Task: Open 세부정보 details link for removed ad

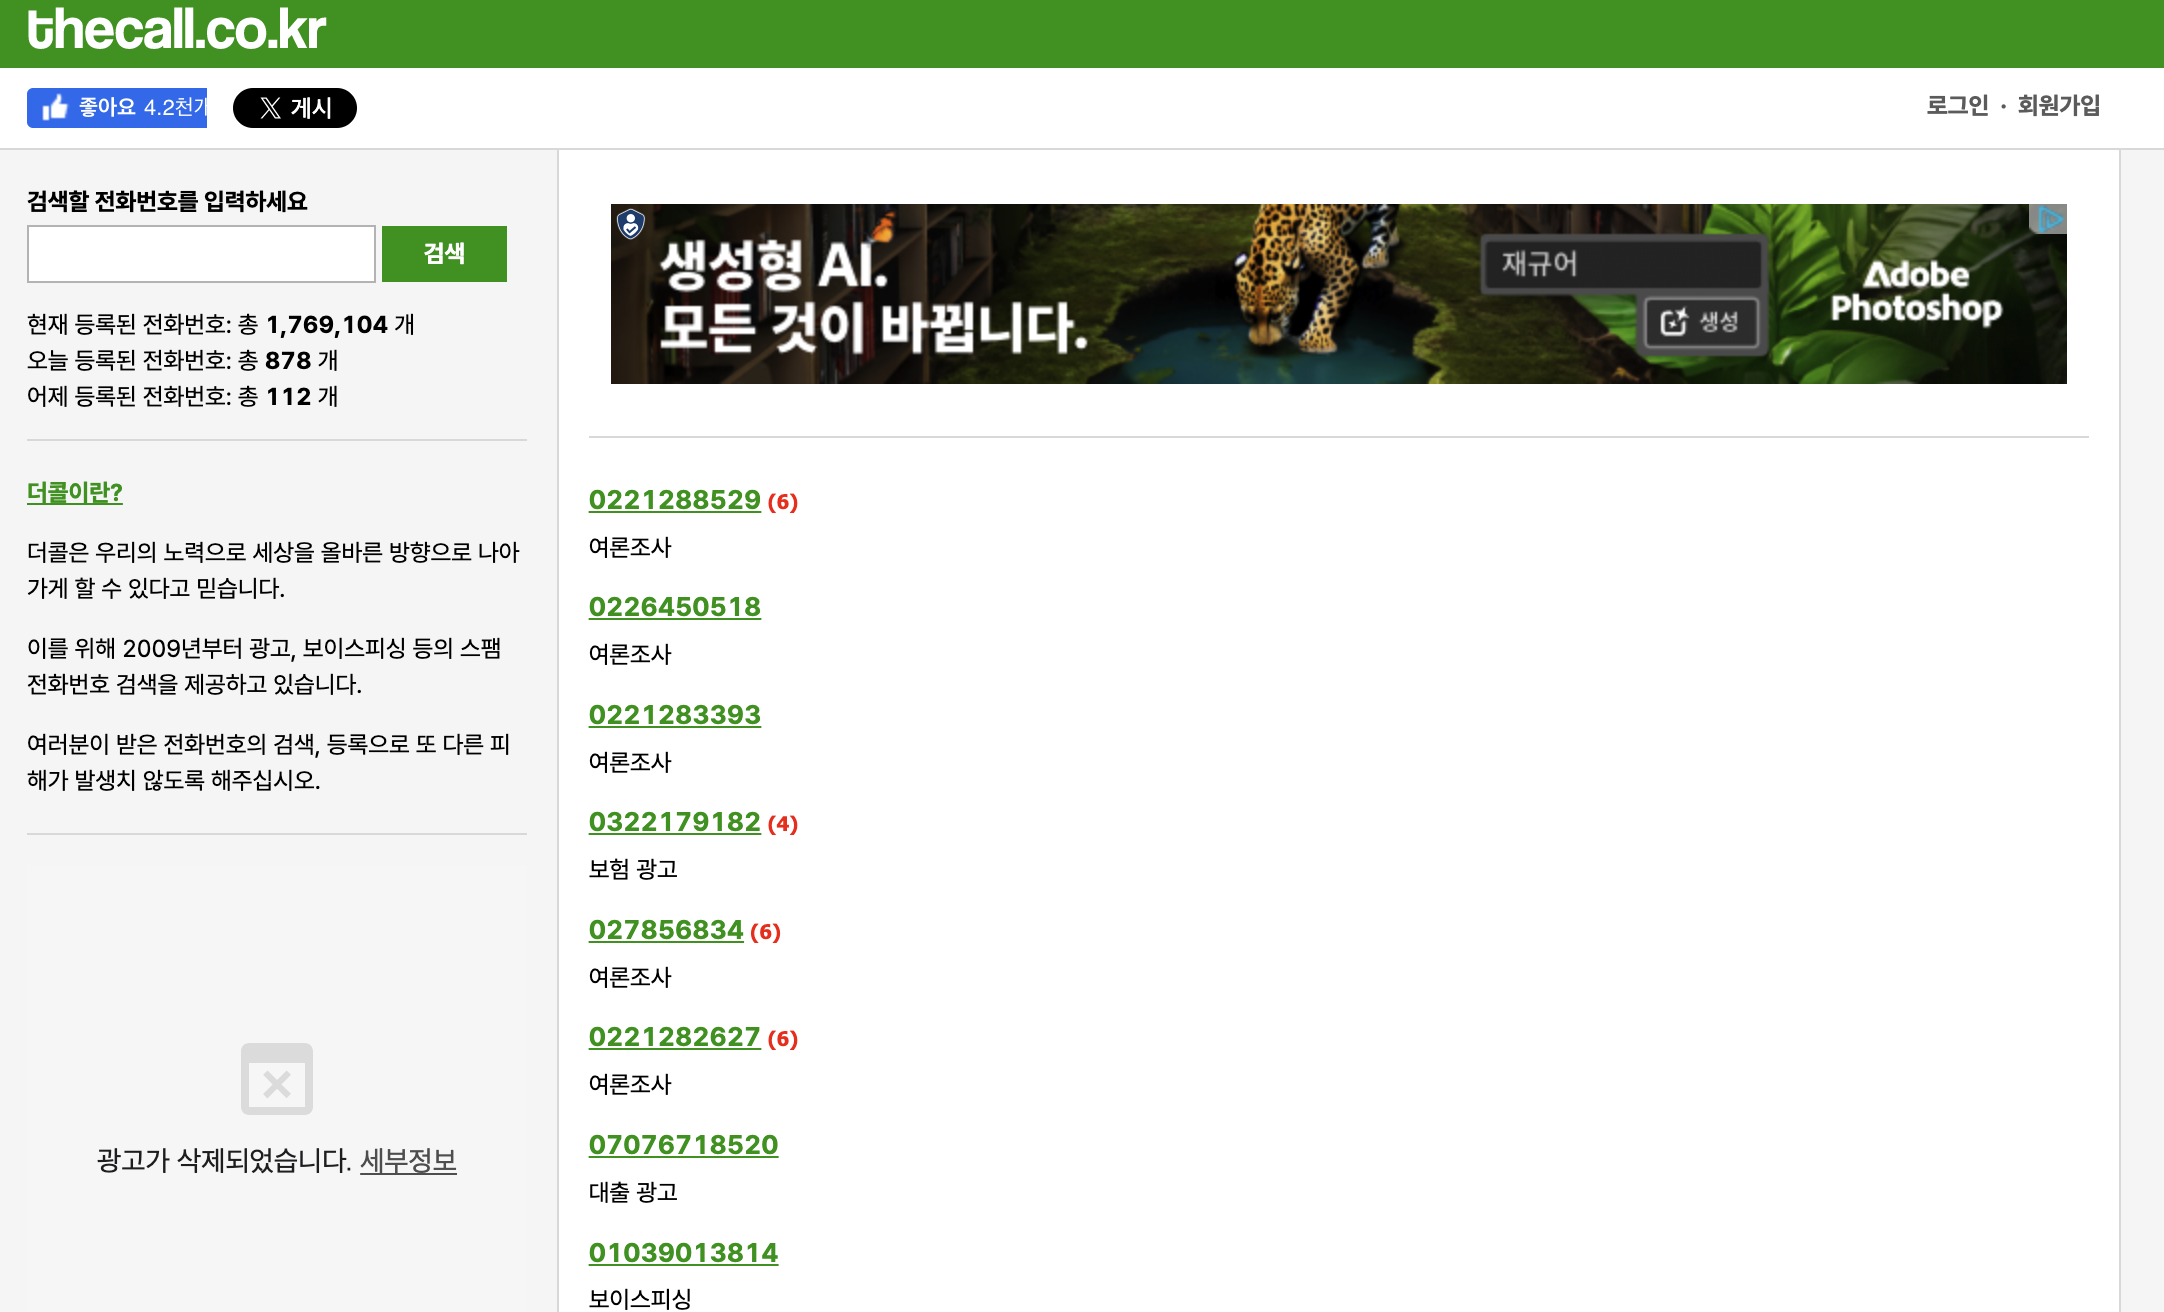Action: (408, 1161)
